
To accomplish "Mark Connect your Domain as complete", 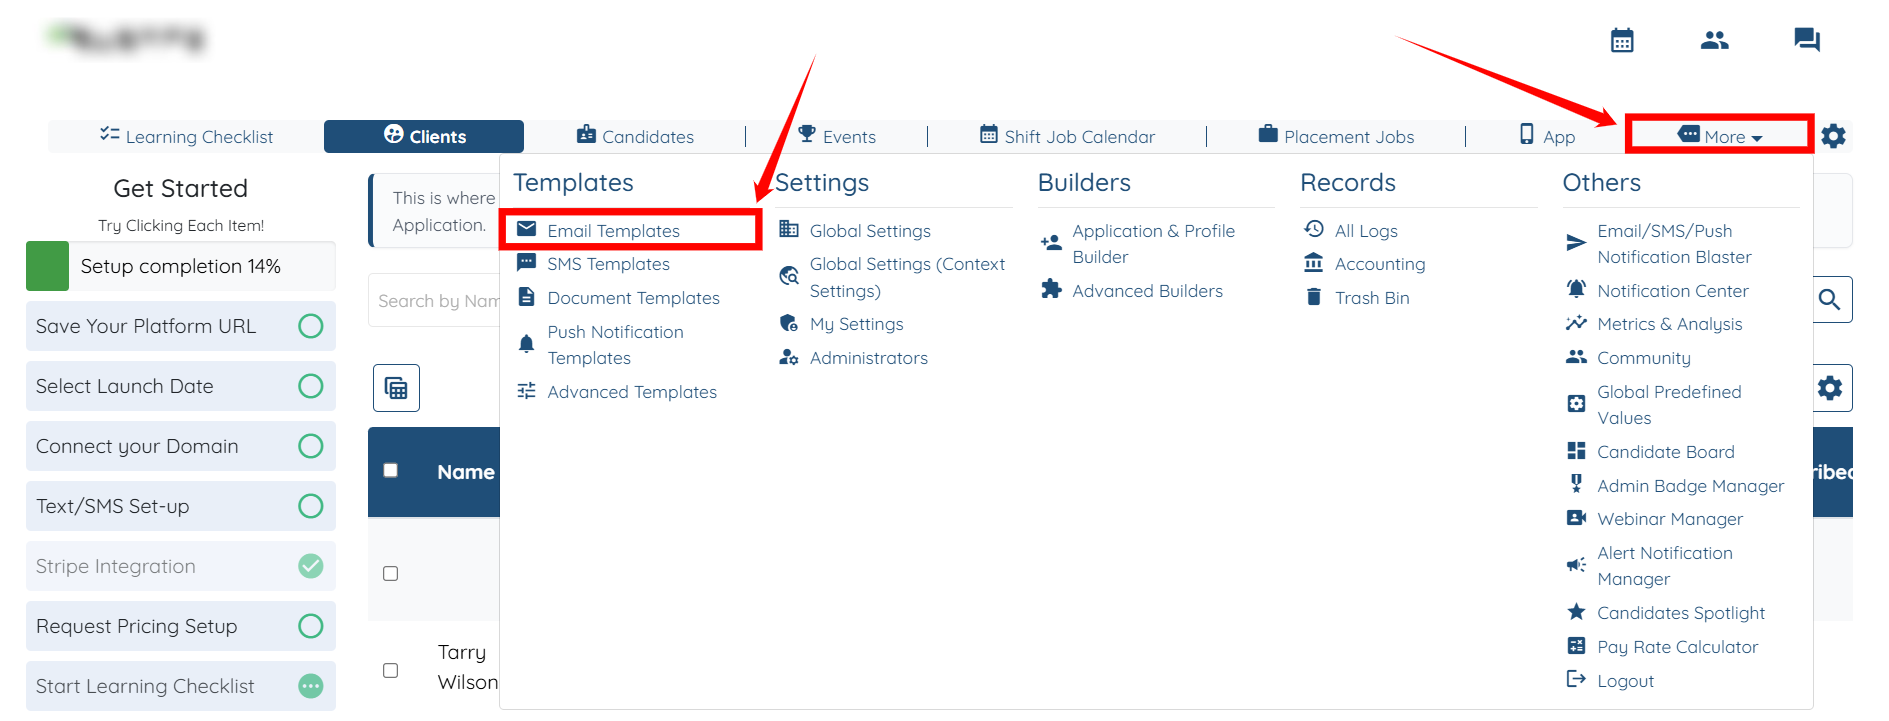I will click(x=311, y=446).
